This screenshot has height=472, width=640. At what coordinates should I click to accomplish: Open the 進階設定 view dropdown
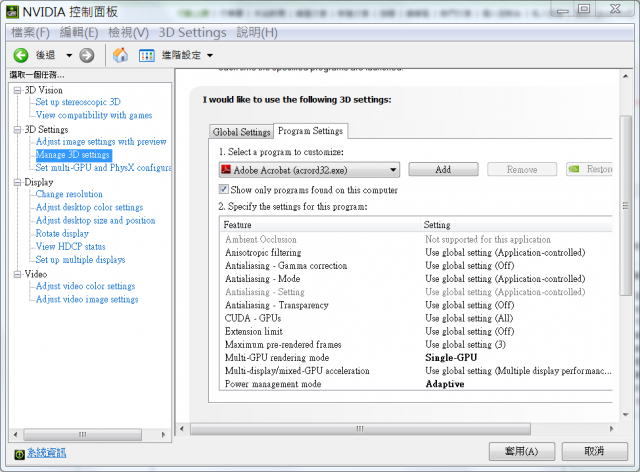click(210, 56)
